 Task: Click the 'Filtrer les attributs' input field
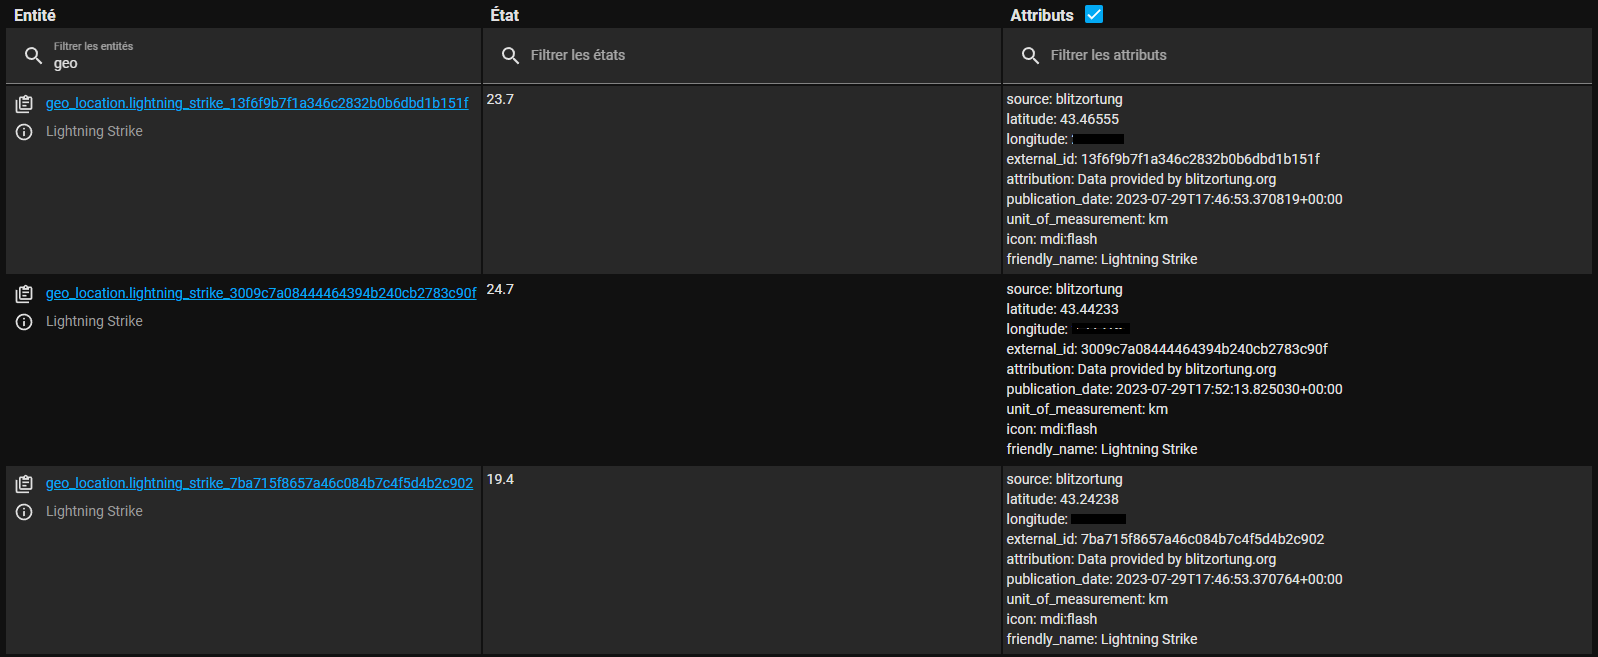pos(1300,55)
